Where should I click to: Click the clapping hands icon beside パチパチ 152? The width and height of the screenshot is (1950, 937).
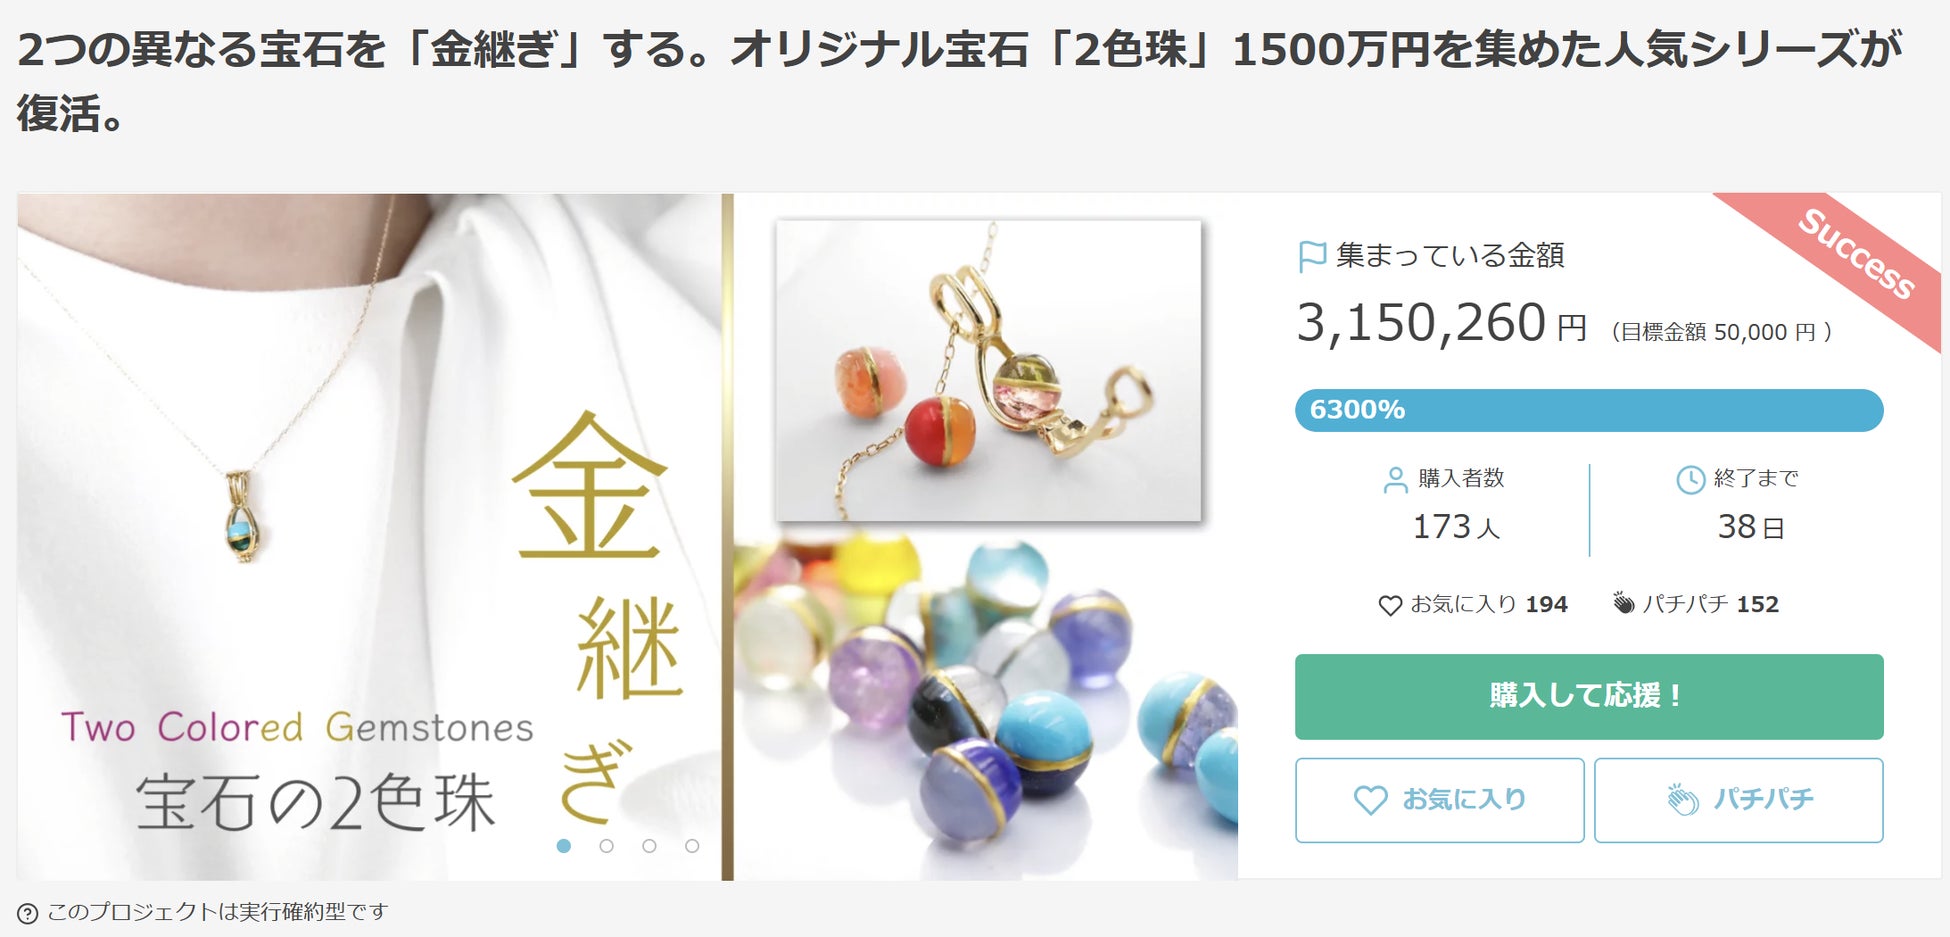1624,603
